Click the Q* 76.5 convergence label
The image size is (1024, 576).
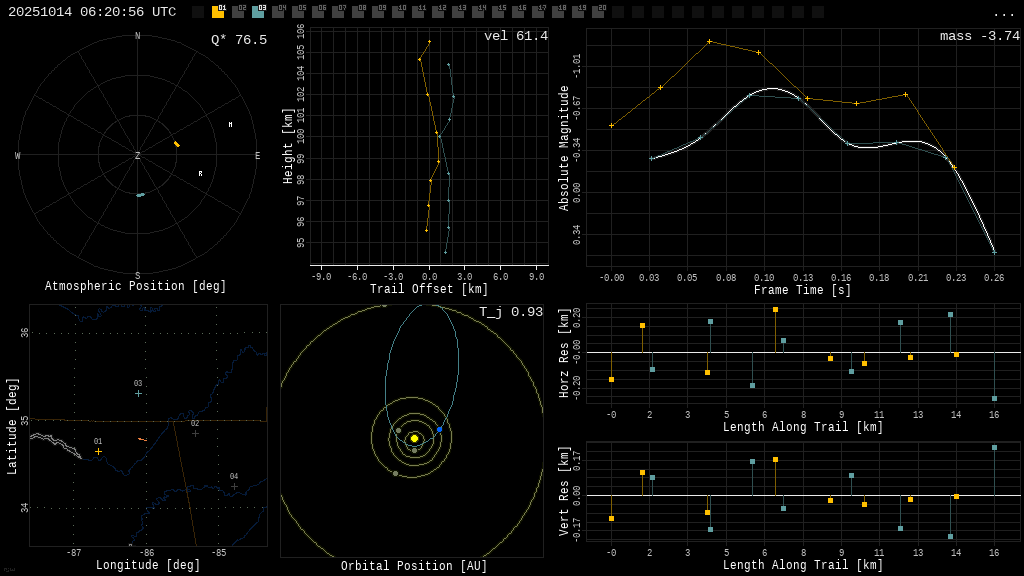(x=238, y=40)
